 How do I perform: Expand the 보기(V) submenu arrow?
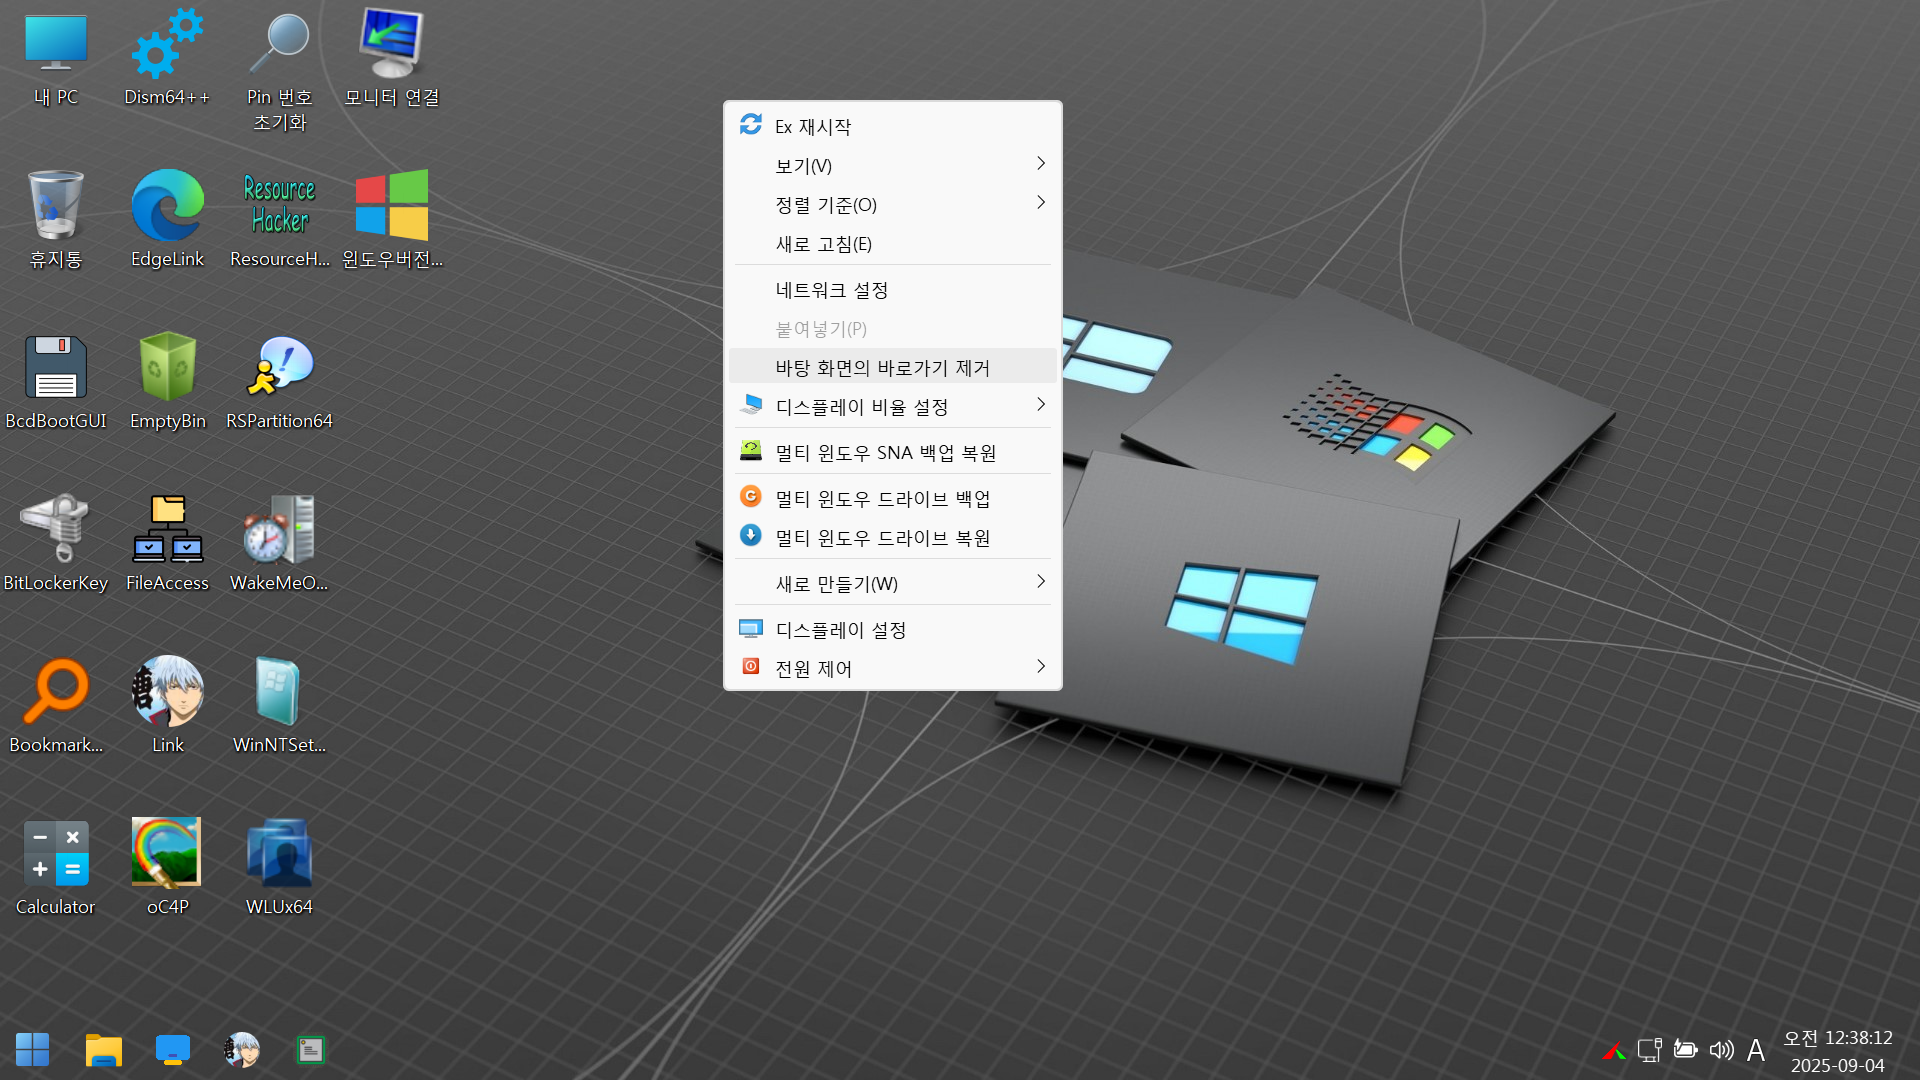(x=1040, y=164)
